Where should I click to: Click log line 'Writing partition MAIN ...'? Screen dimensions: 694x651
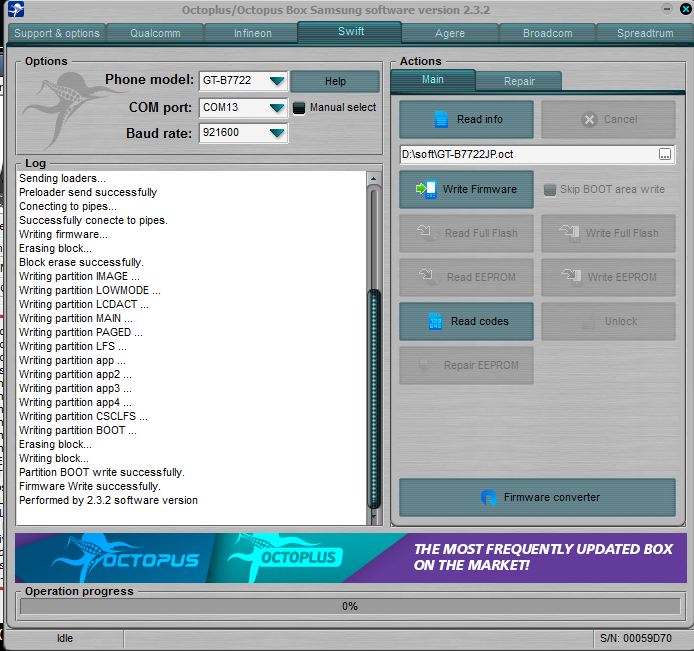tap(76, 318)
